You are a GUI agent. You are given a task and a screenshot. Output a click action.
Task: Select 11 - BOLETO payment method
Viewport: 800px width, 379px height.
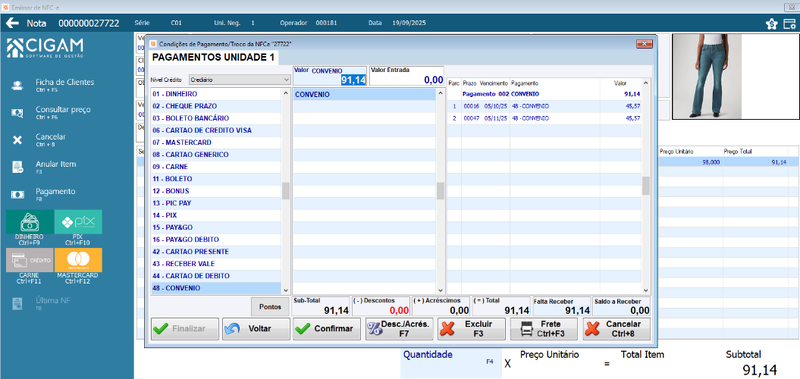pyautogui.click(x=216, y=179)
